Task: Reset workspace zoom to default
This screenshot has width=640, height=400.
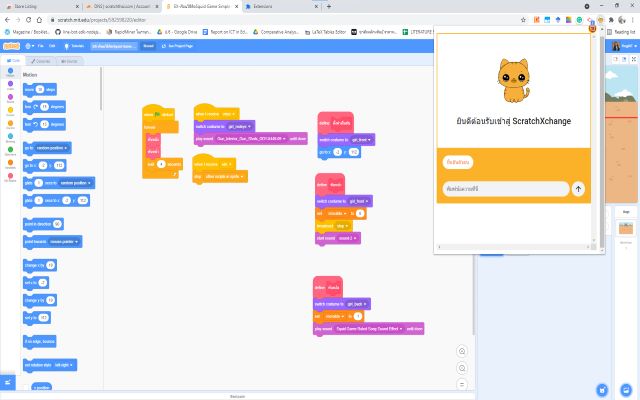Action: [462, 384]
